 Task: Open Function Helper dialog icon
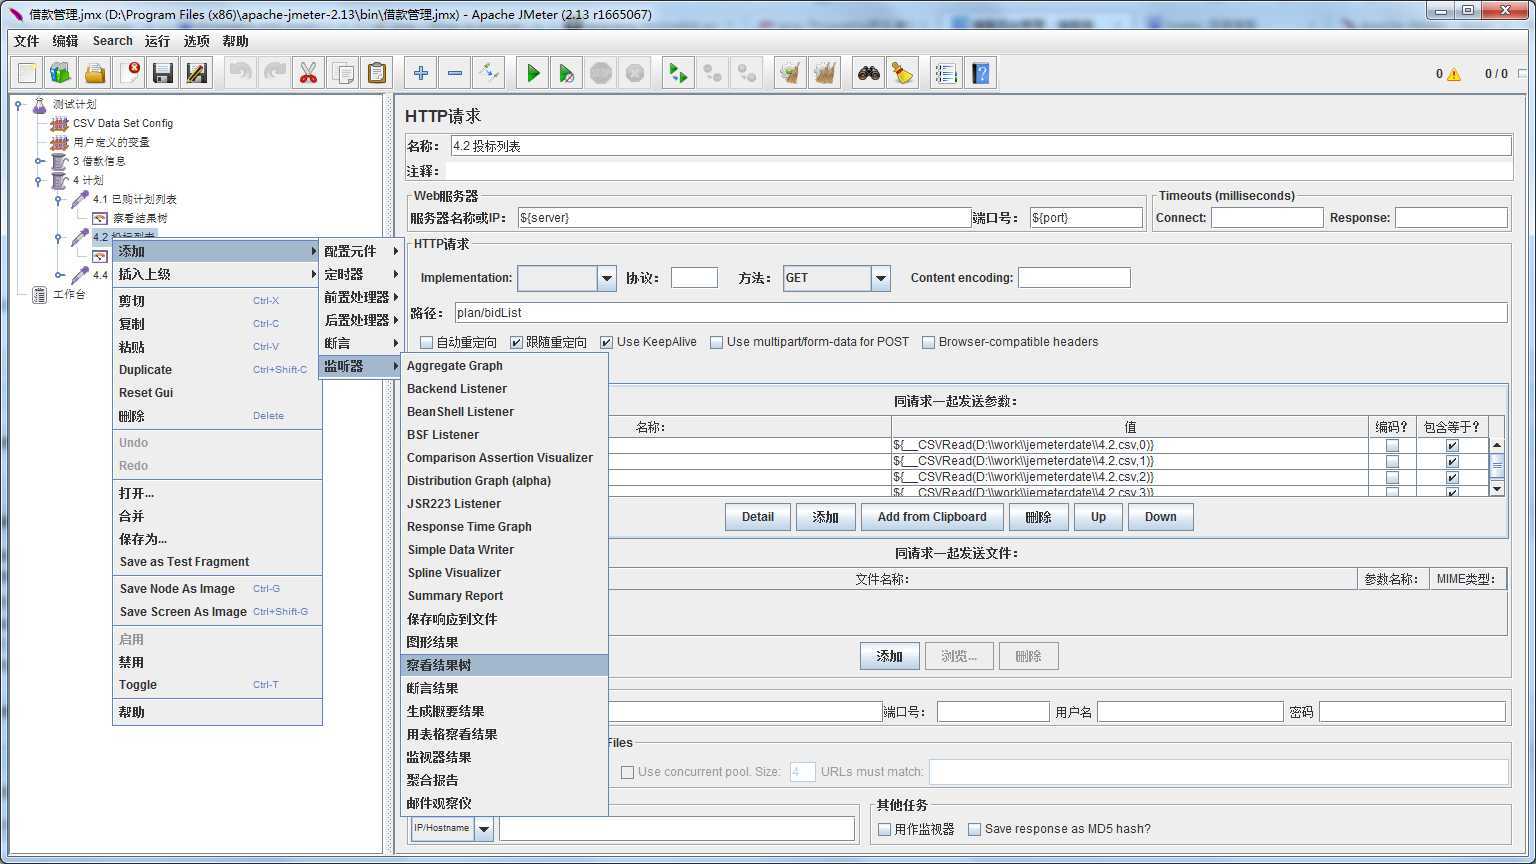click(x=947, y=73)
